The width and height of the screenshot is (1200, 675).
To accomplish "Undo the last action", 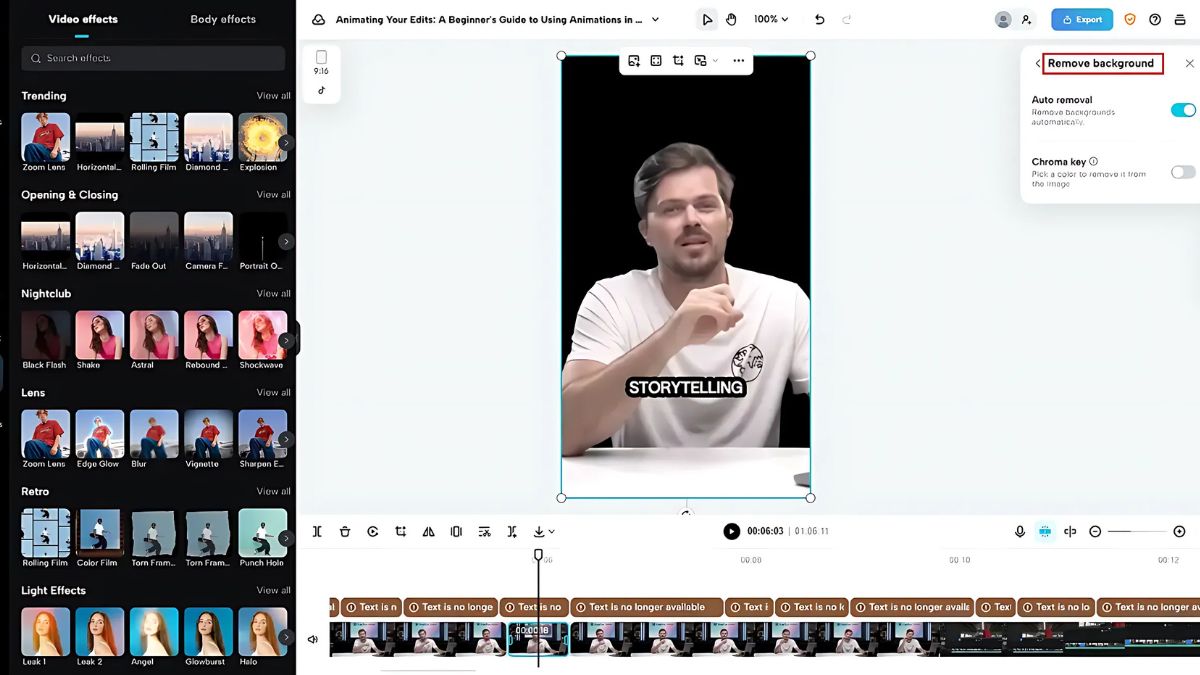I will coord(820,19).
